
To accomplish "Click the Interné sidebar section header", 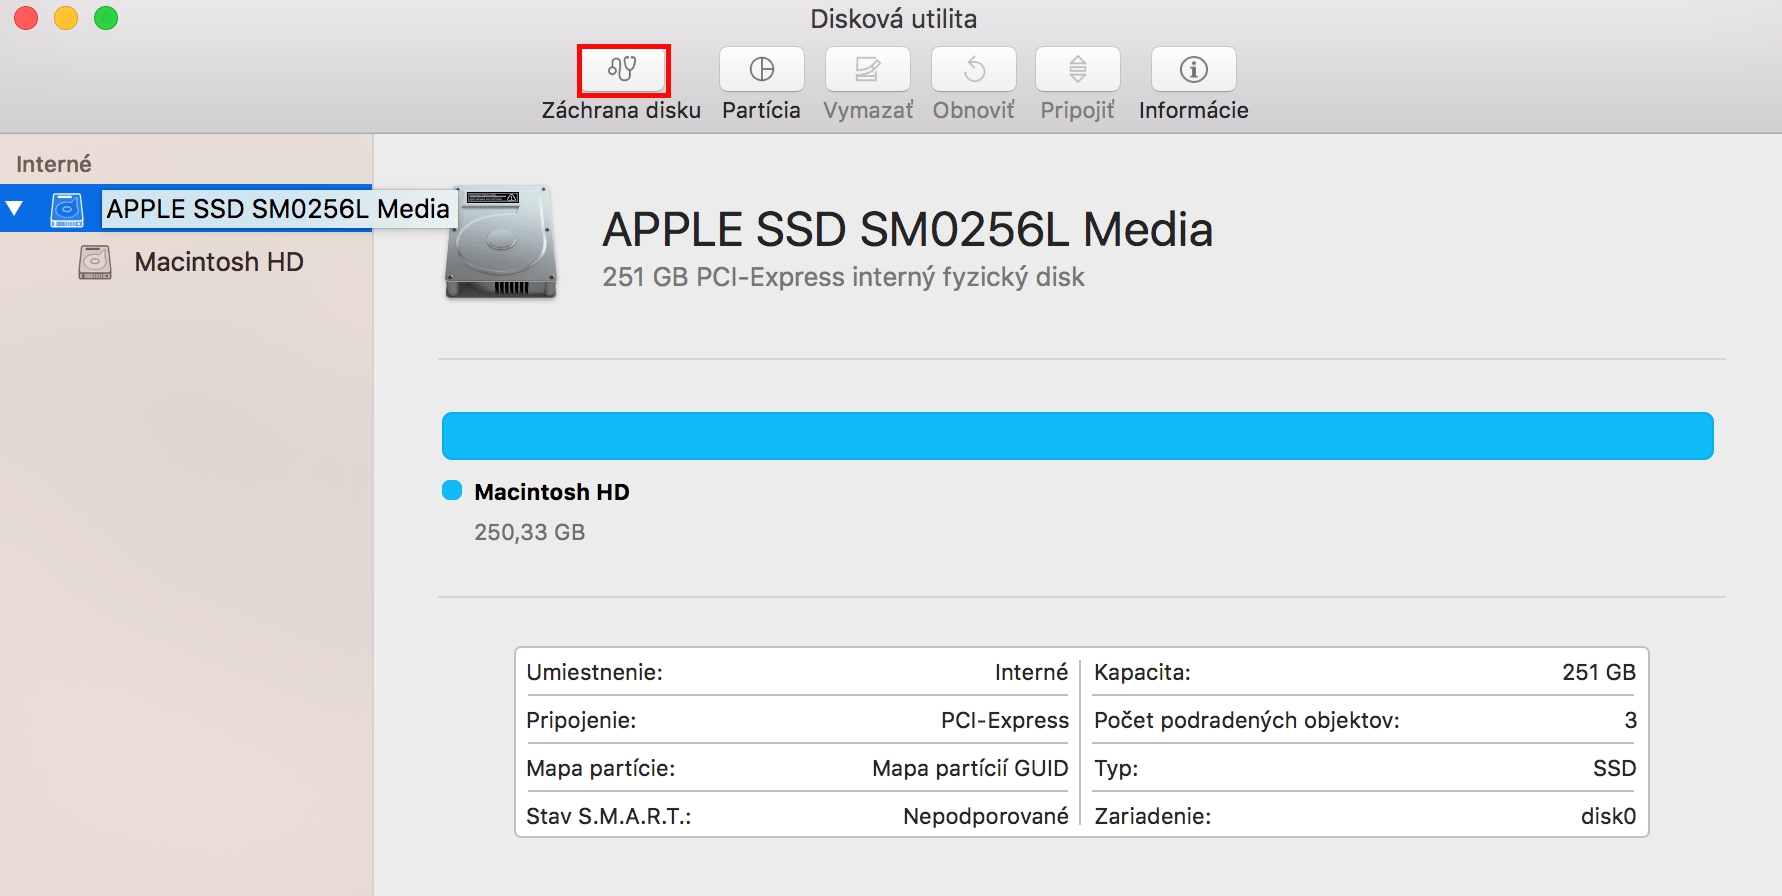I will click(x=54, y=164).
